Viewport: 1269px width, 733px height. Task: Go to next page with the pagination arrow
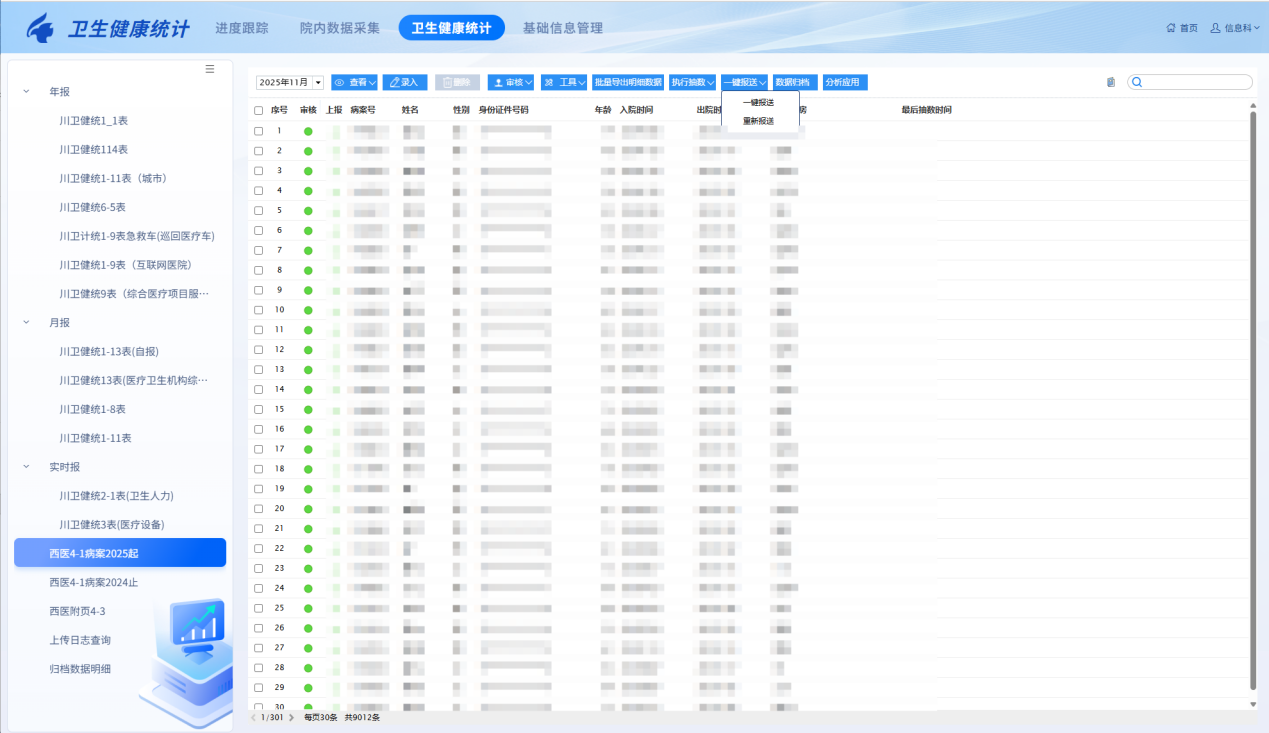291,717
